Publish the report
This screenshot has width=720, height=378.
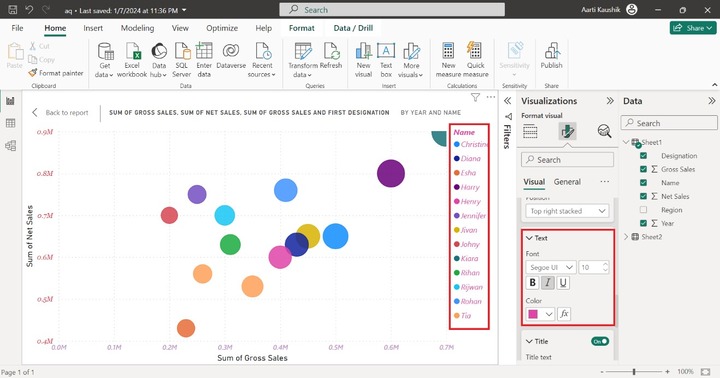[551, 56]
